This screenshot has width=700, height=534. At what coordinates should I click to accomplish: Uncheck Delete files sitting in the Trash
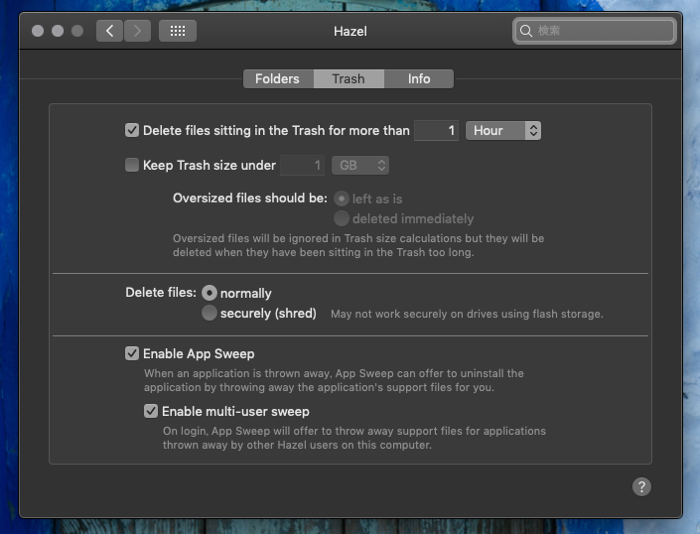click(x=132, y=130)
